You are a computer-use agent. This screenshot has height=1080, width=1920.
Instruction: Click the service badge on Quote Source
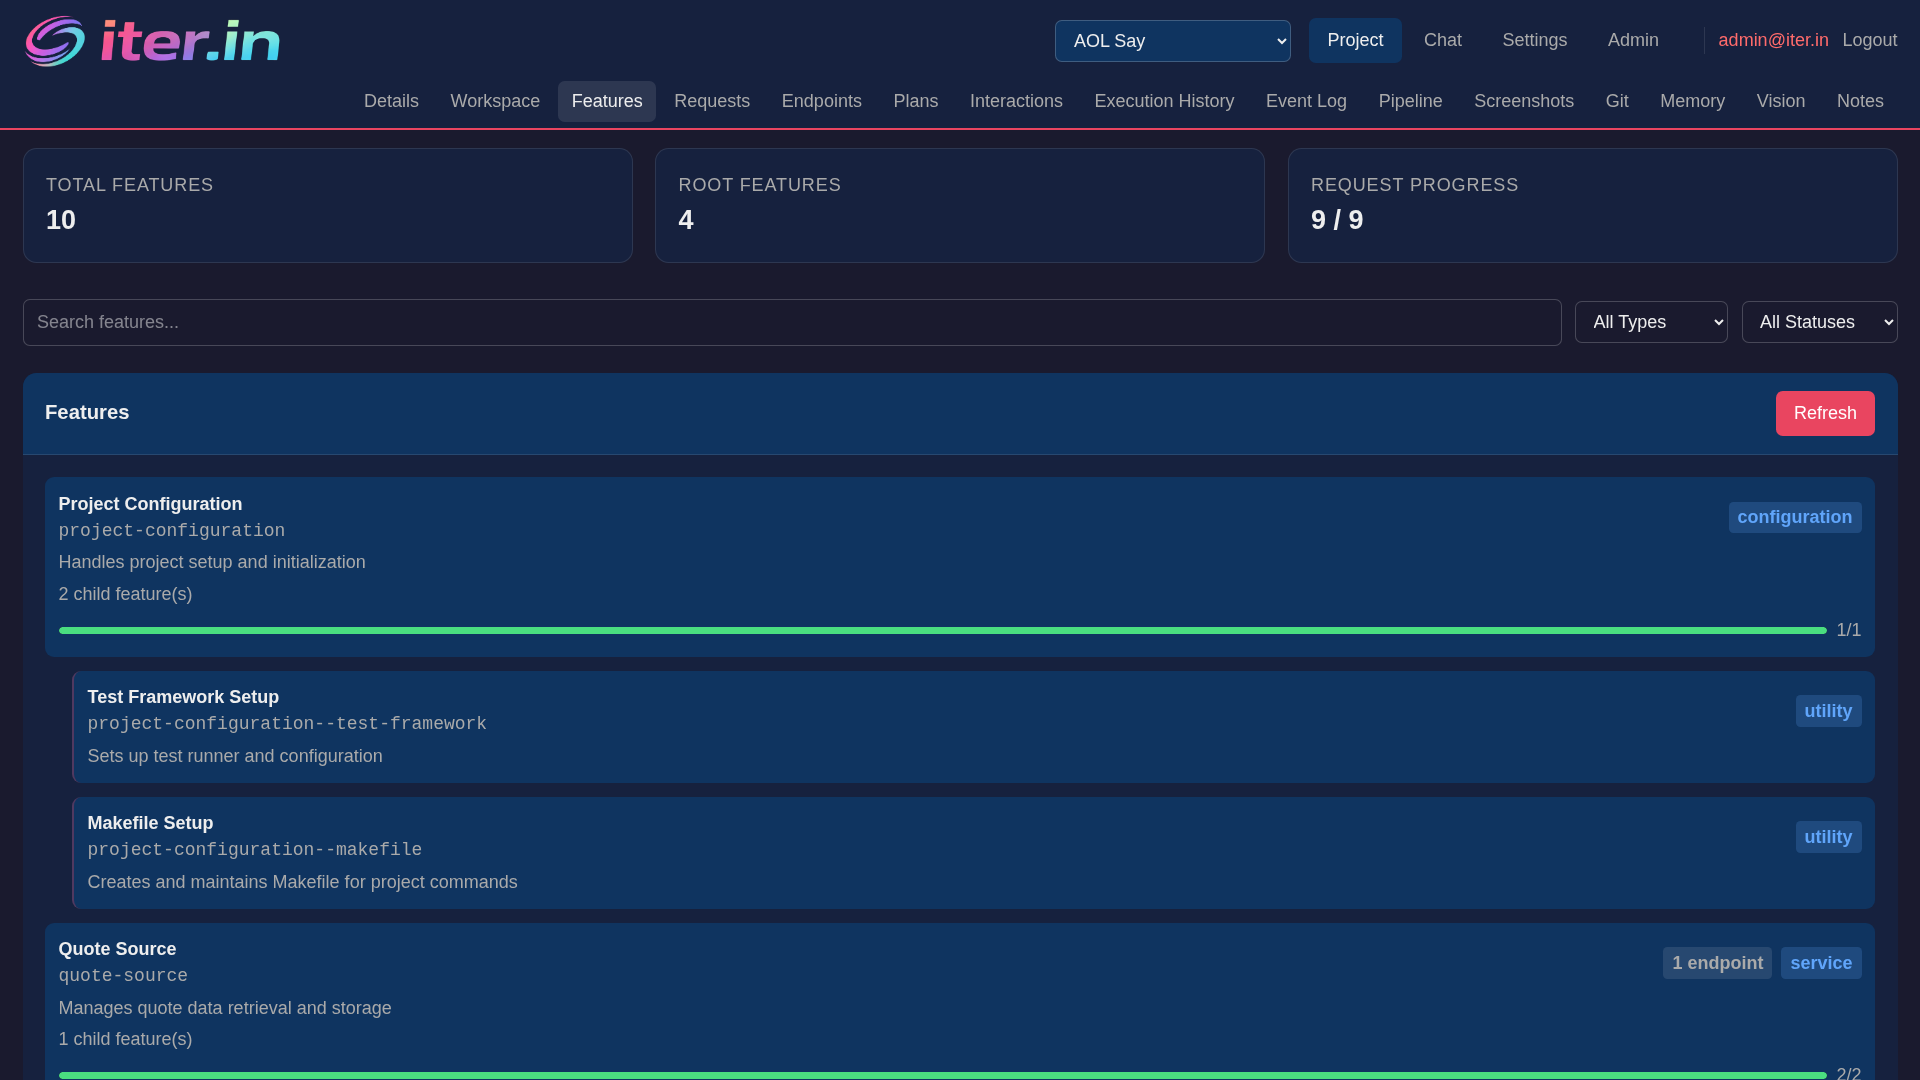coord(1822,962)
